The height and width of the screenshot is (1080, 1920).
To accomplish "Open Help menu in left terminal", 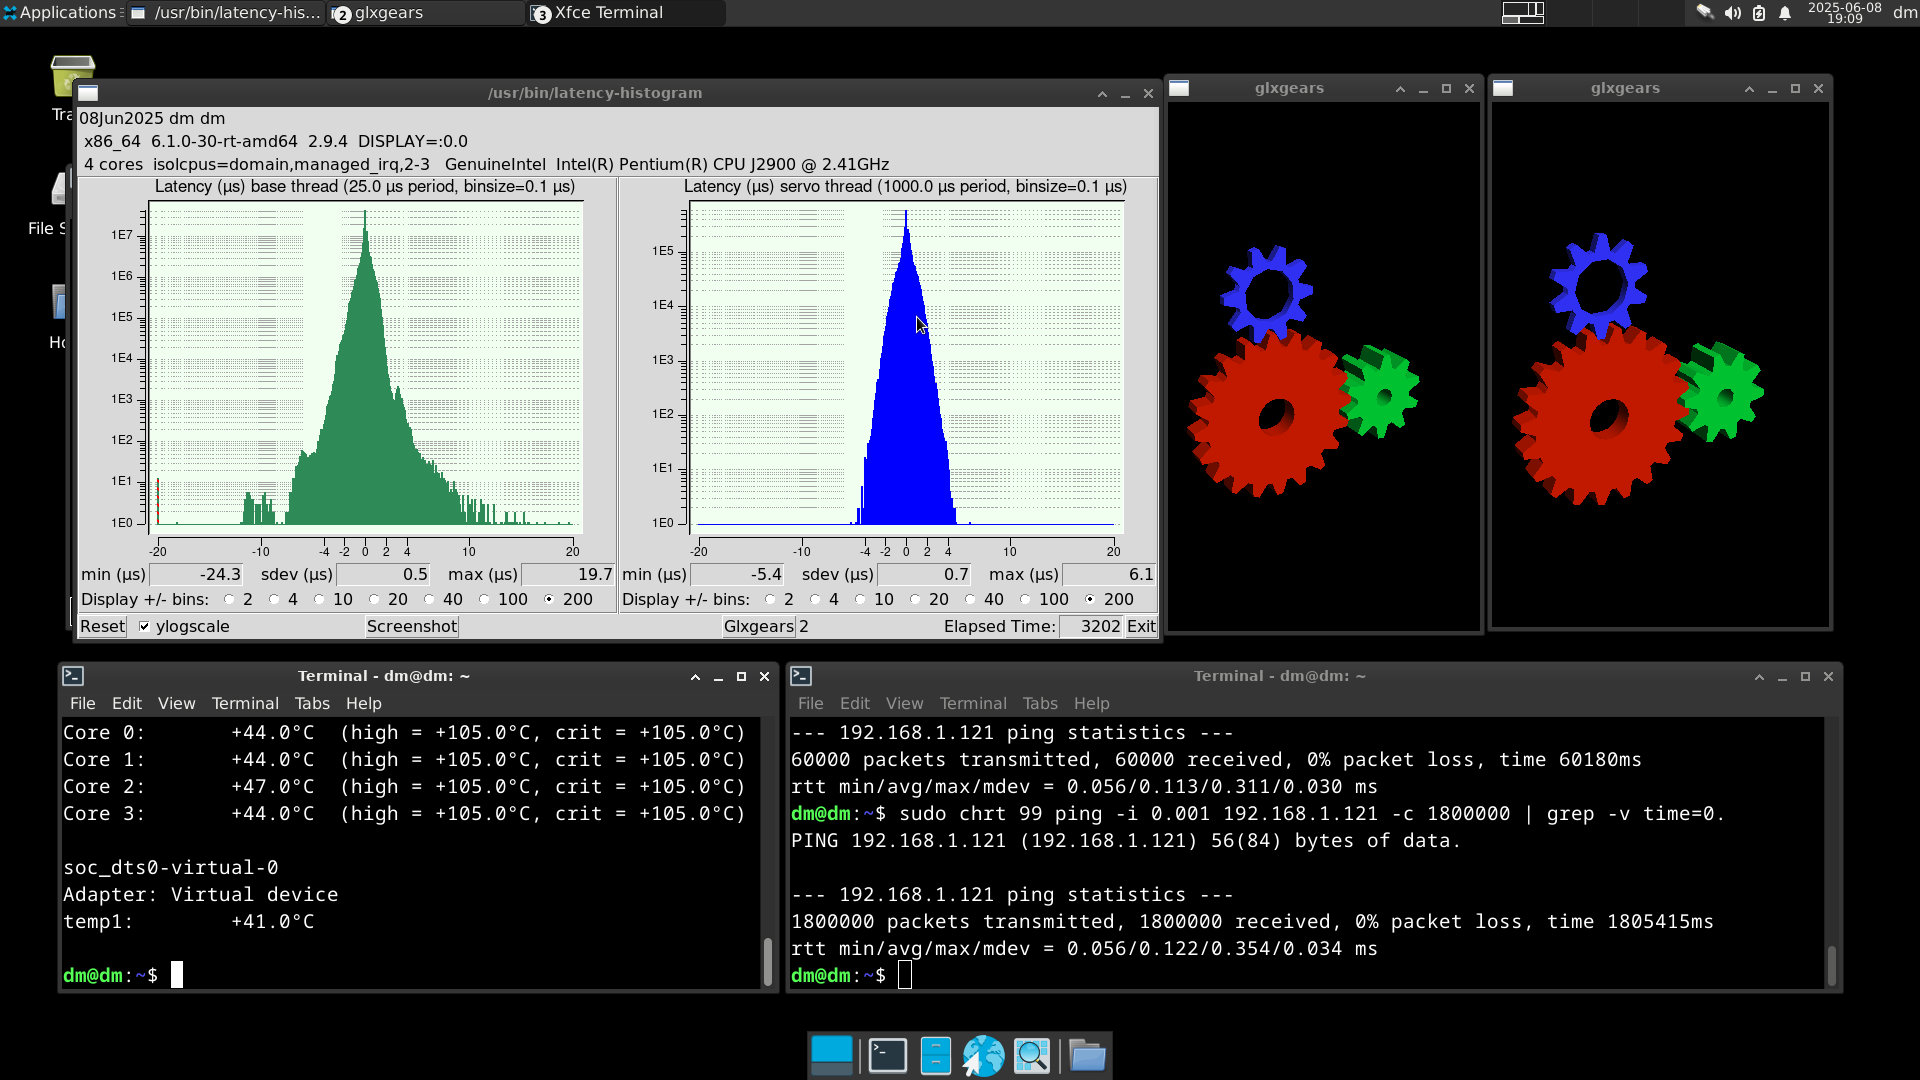I will [x=364, y=704].
